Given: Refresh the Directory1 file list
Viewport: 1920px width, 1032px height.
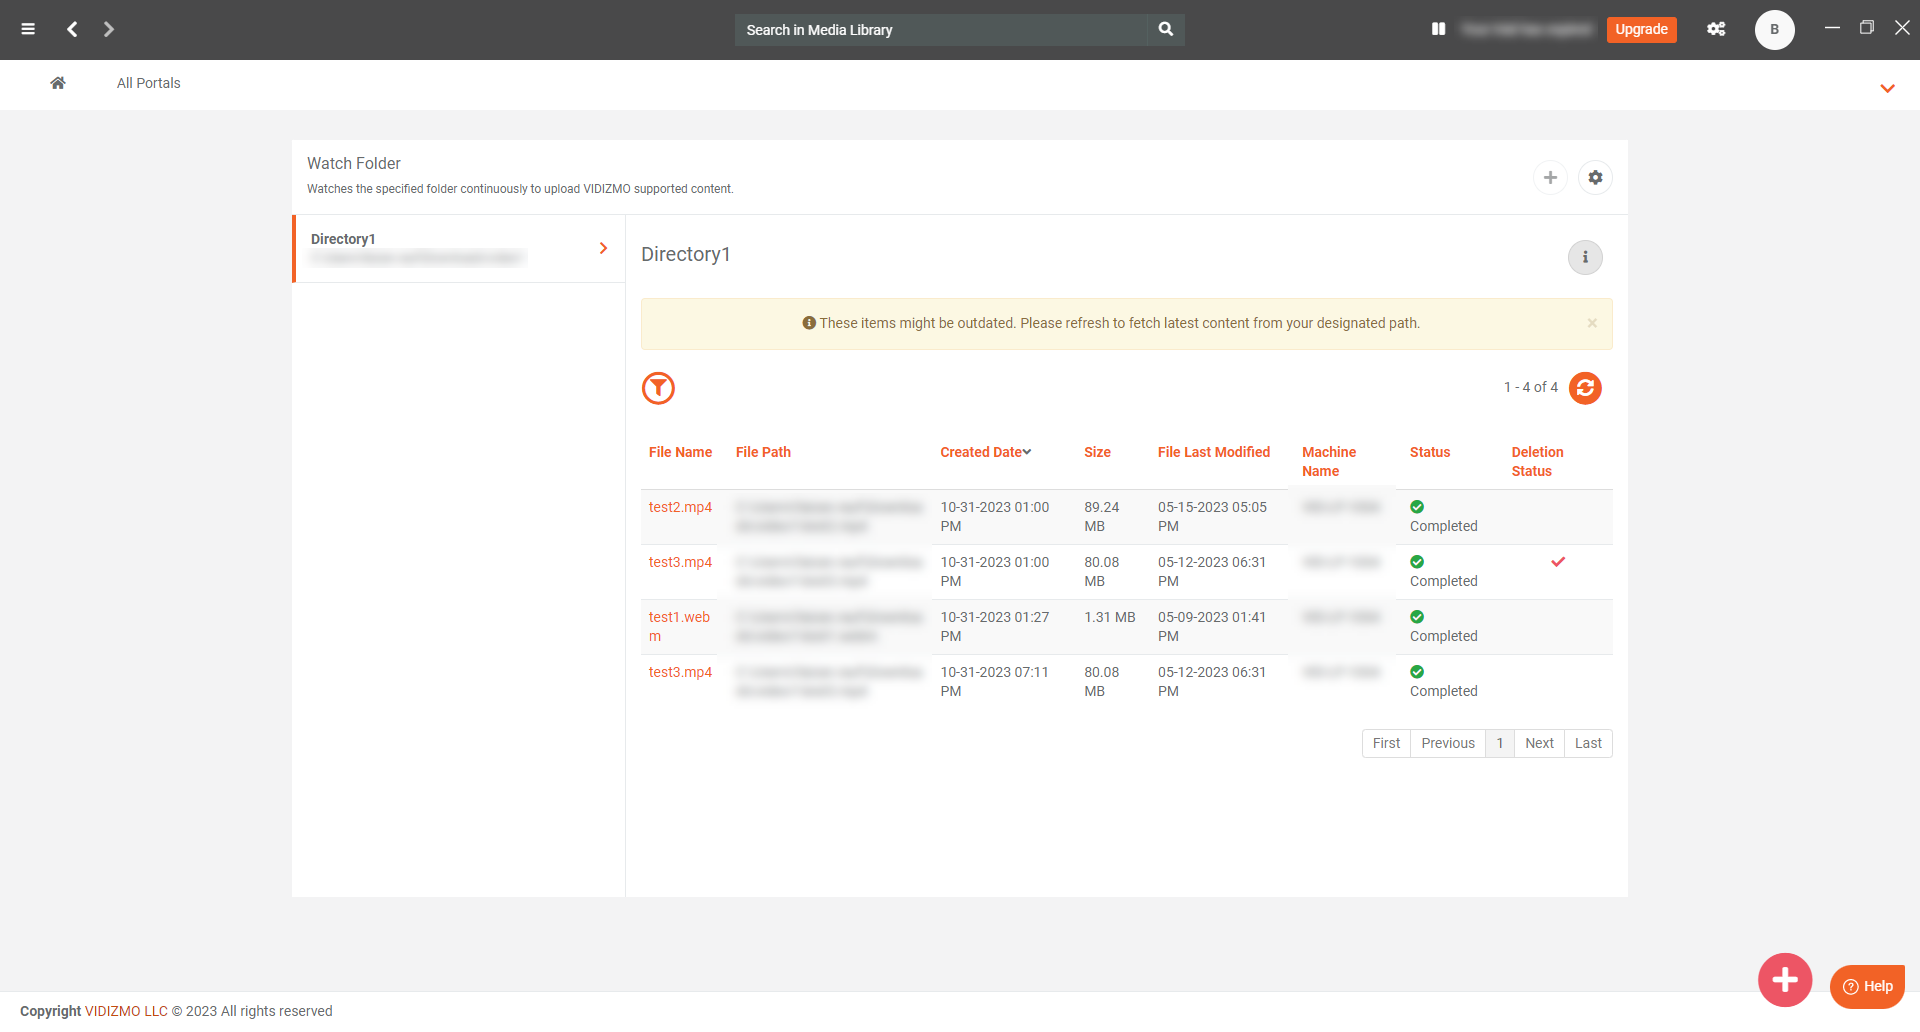Looking at the screenshot, I should pyautogui.click(x=1585, y=388).
